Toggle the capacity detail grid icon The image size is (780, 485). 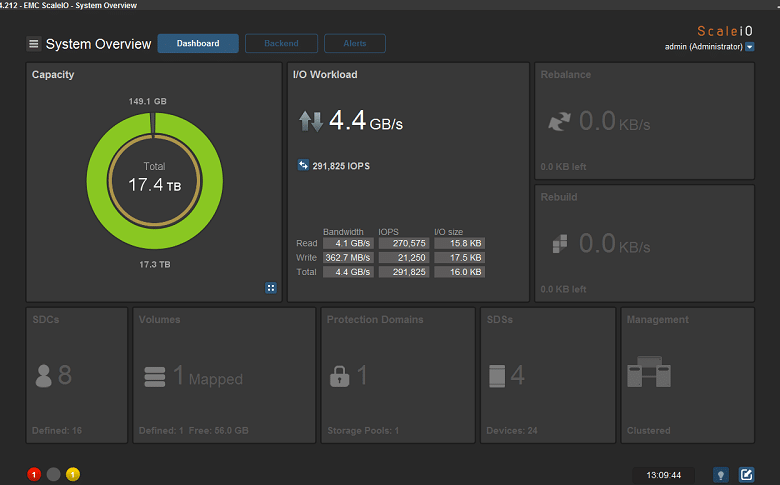[x=271, y=288]
